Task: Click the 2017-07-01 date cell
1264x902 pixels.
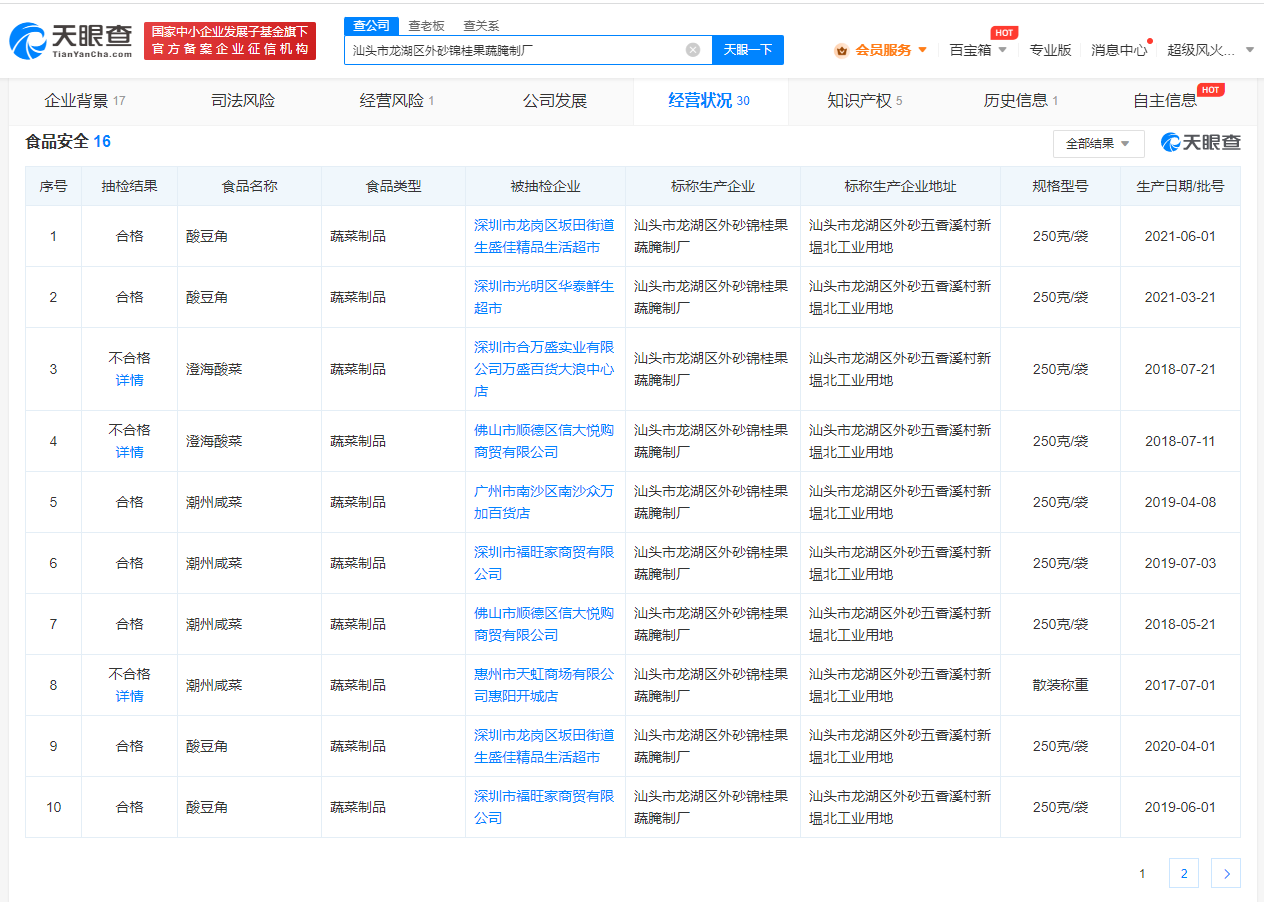Action: point(1180,685)
